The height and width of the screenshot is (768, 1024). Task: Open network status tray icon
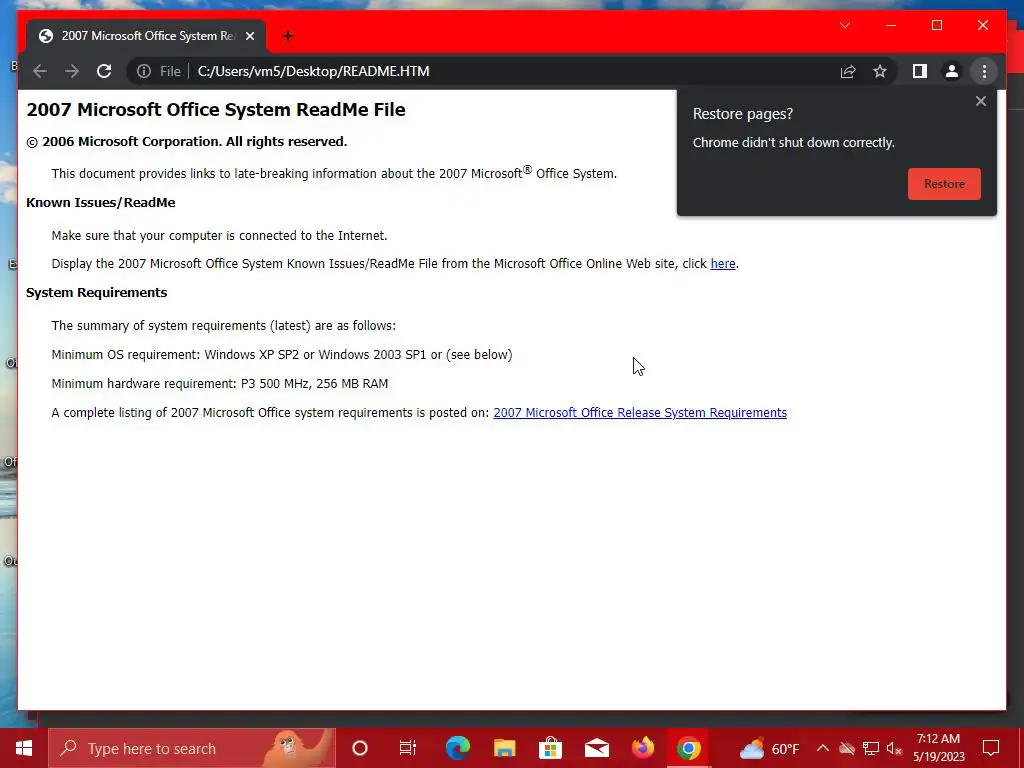pos(871,748)
